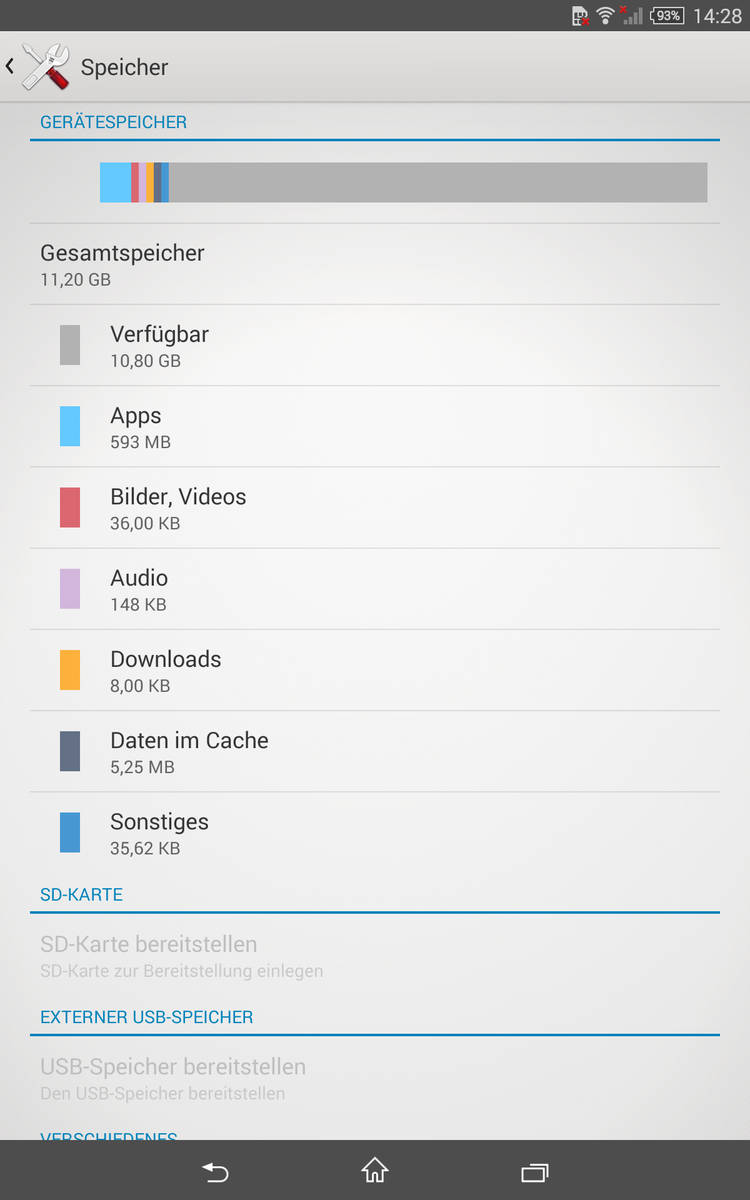Open the Audio storage entry

coord(375,589)
